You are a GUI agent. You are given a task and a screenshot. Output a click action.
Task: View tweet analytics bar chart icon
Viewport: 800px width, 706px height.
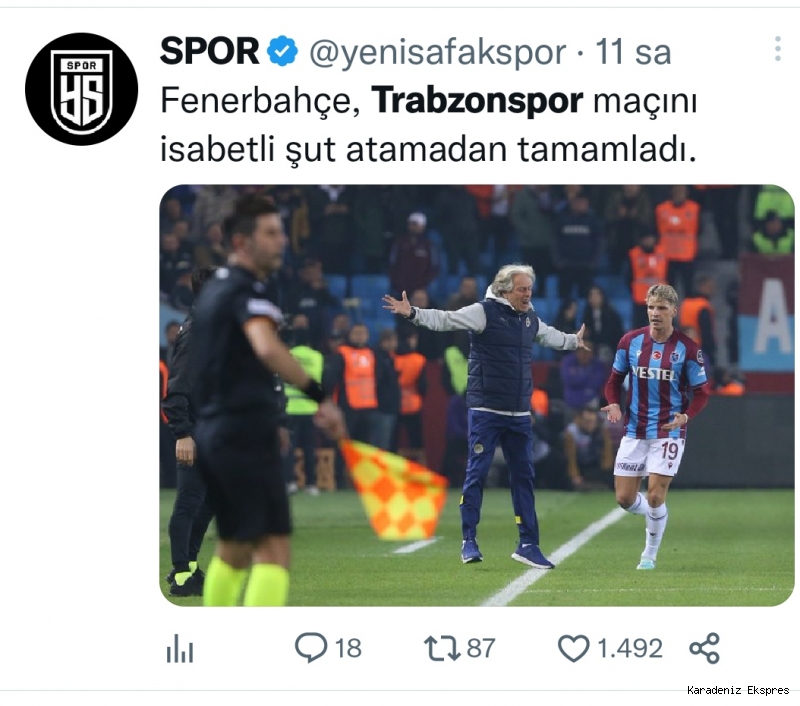tap(180, 648)
